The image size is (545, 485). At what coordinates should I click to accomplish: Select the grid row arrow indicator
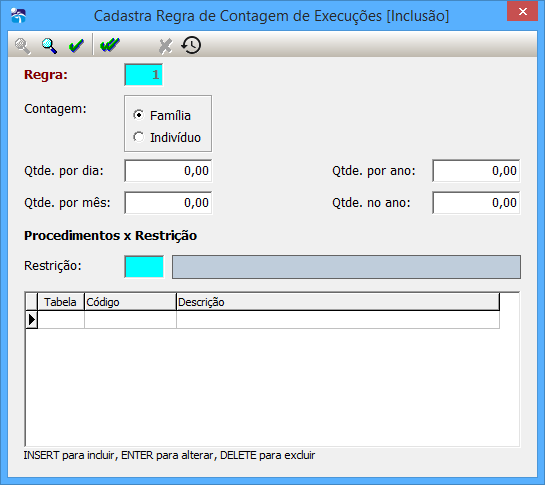[32, 320]
